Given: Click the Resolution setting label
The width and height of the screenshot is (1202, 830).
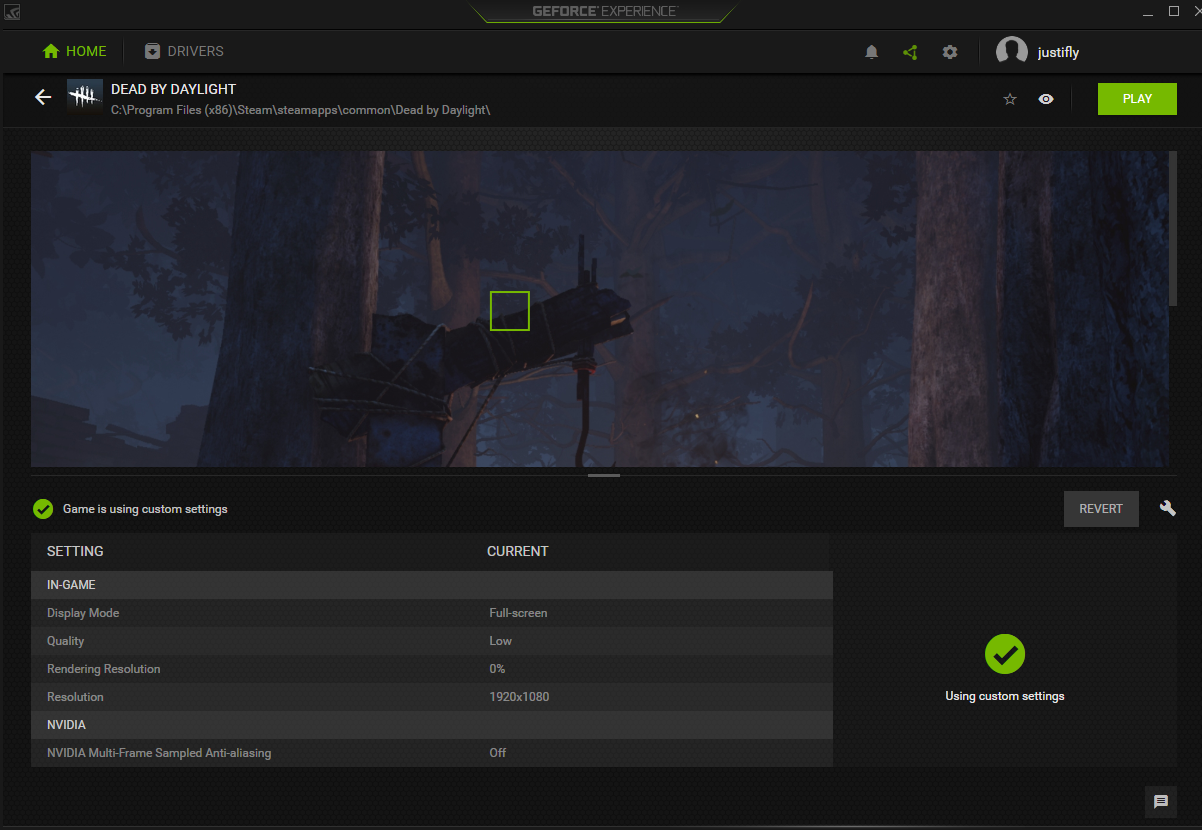Looking at the screenshot, I should (75, 697).
